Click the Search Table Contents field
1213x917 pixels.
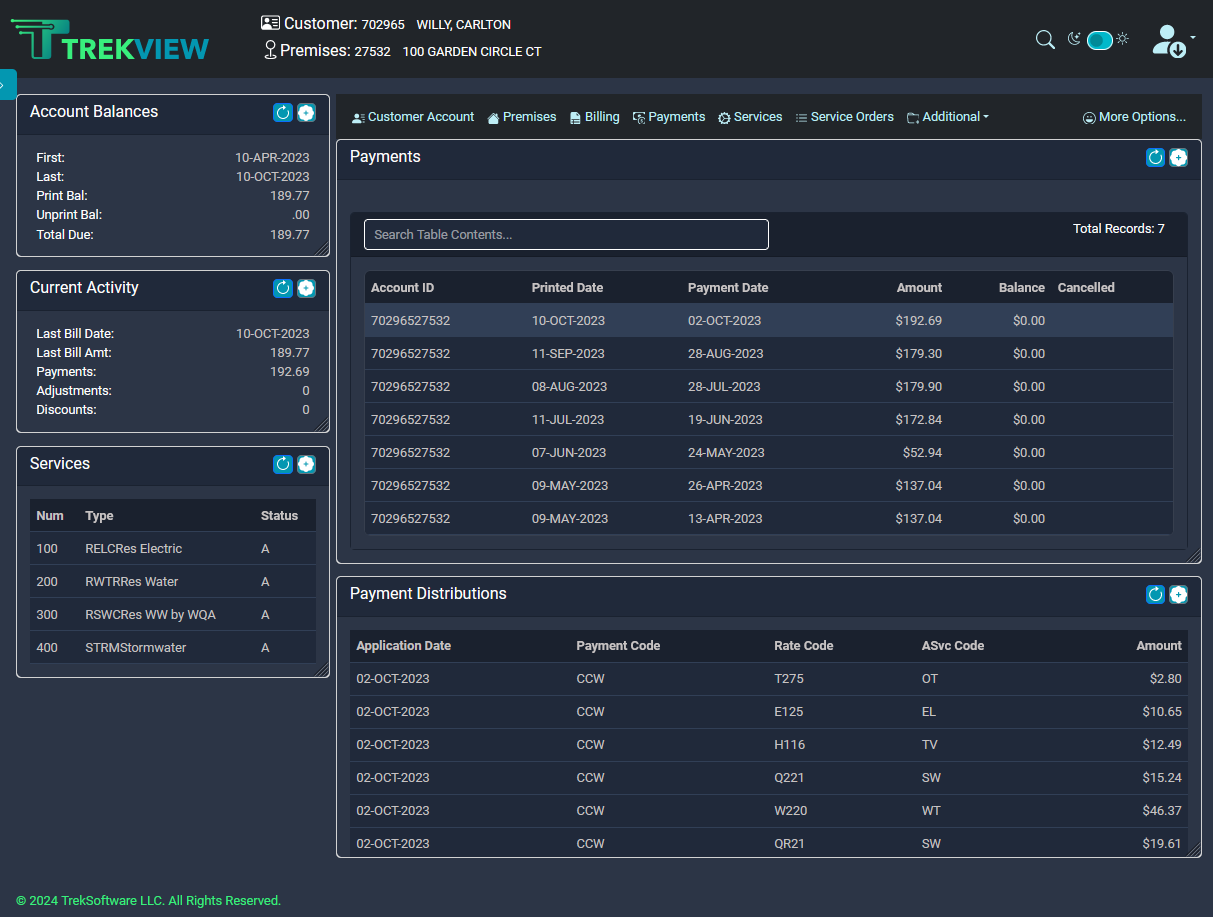[566, 234]
